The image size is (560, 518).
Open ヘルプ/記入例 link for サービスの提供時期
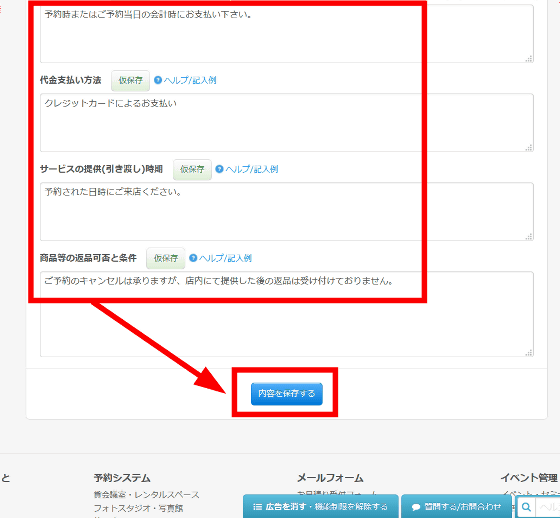[x=252, y=169]
